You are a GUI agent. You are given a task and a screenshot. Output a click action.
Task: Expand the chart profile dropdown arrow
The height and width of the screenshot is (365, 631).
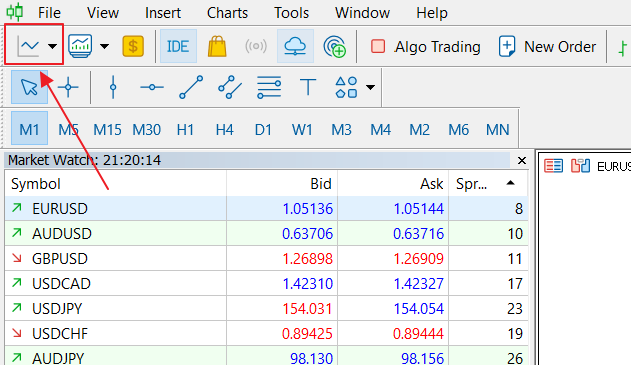pyautogui.click(x=105, y=46)
